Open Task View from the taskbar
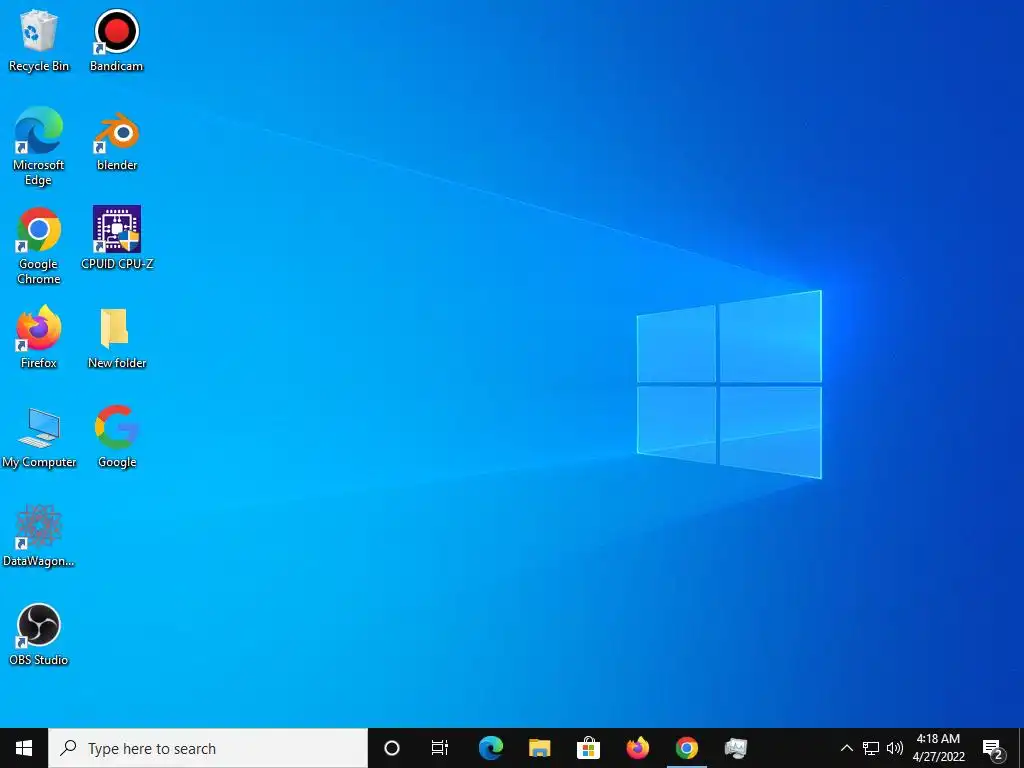 coord(440,748)
